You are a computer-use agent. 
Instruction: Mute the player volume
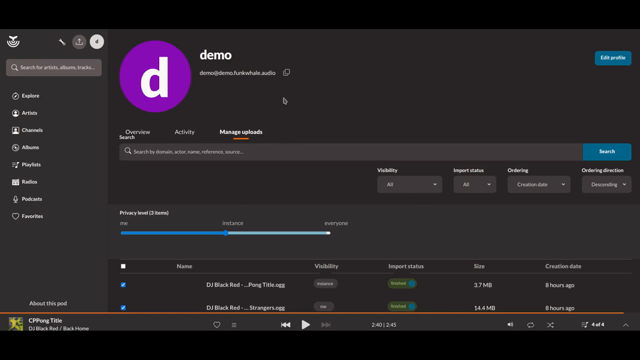click(510, 325)
